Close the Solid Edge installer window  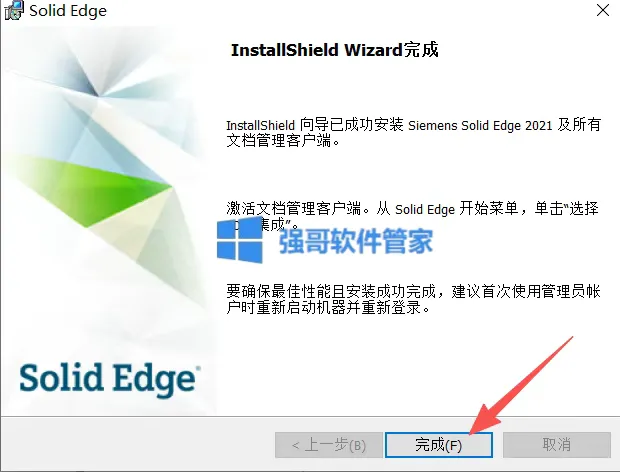point(603,10)
